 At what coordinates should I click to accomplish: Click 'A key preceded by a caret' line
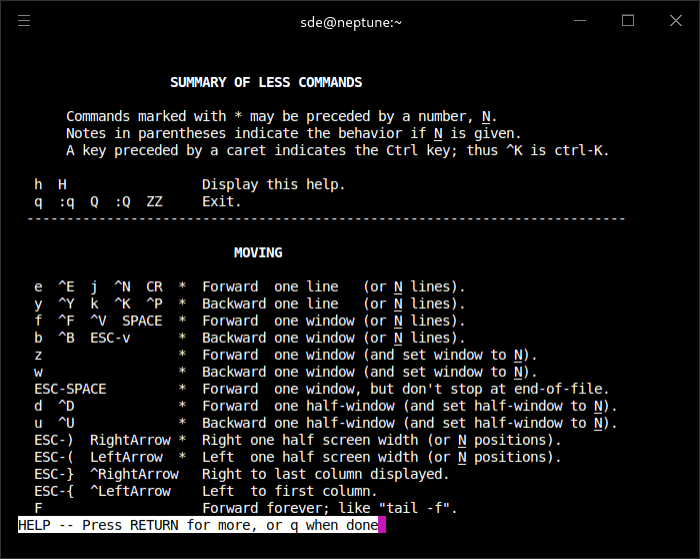[x=338, y=150]
